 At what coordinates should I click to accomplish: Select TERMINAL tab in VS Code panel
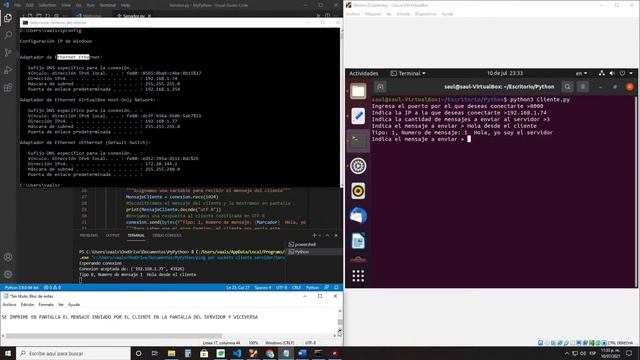pos(136,236)
